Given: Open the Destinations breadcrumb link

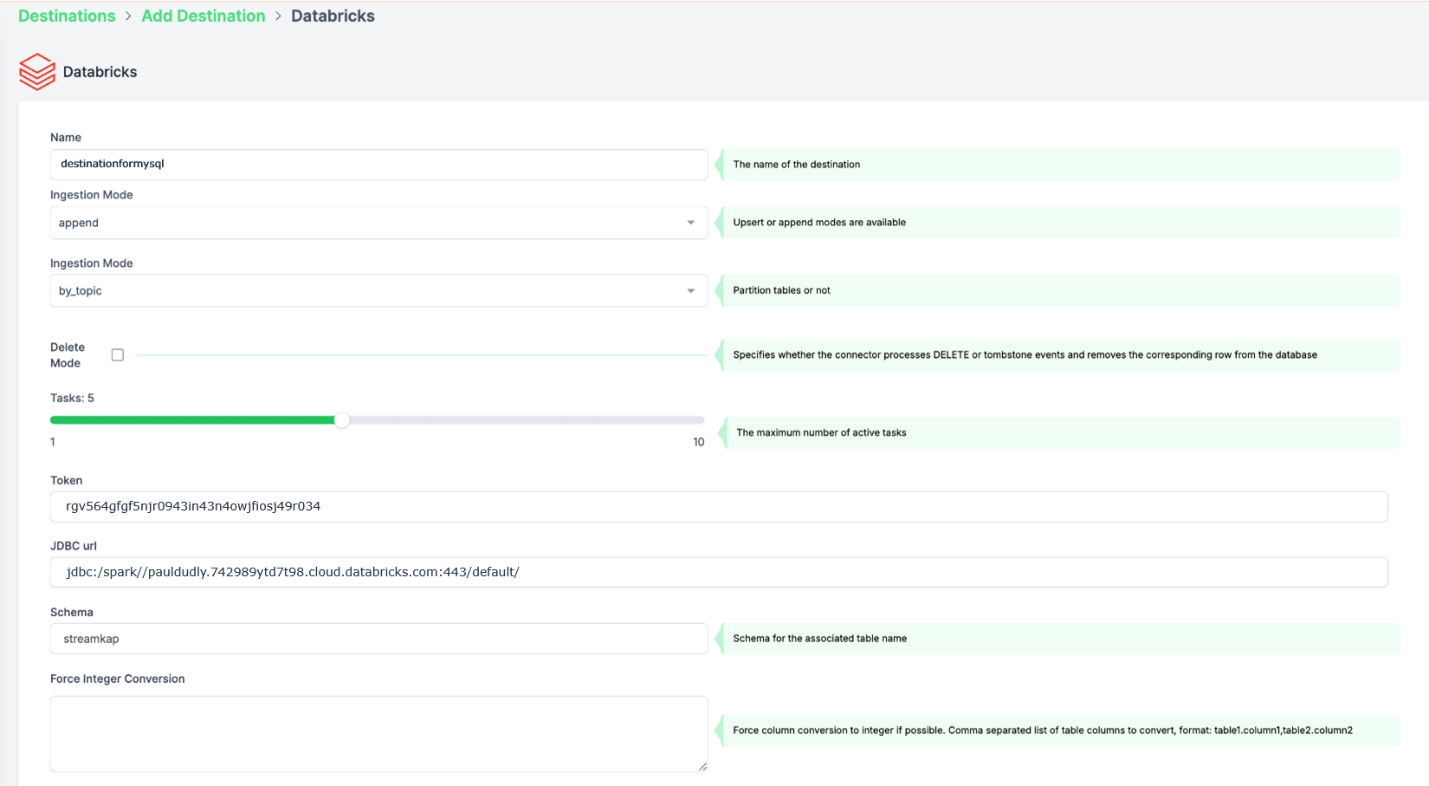Looking at the screenshot, I should click(67, 16).
